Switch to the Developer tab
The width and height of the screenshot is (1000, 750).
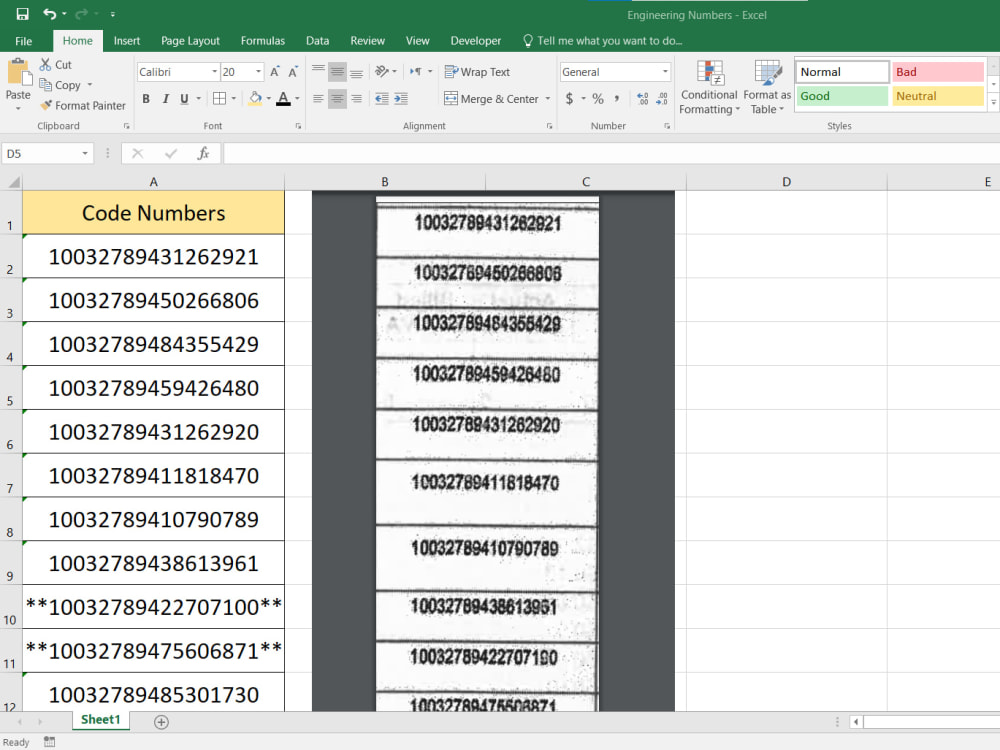point(476,41)
